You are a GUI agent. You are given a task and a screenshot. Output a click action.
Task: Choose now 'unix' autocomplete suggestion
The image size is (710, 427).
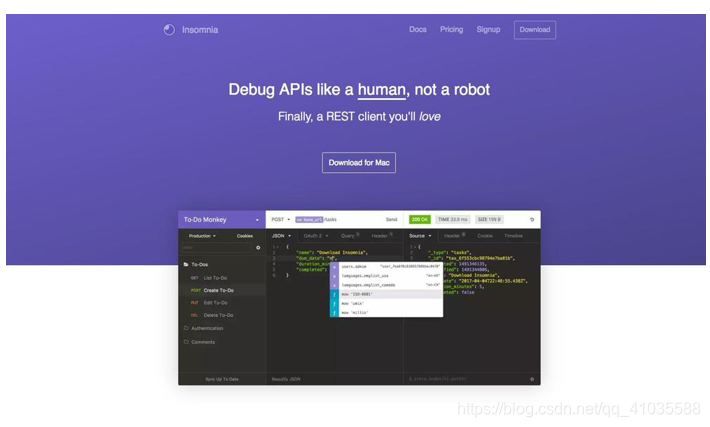pyautogui.click(x=386, y=303)
